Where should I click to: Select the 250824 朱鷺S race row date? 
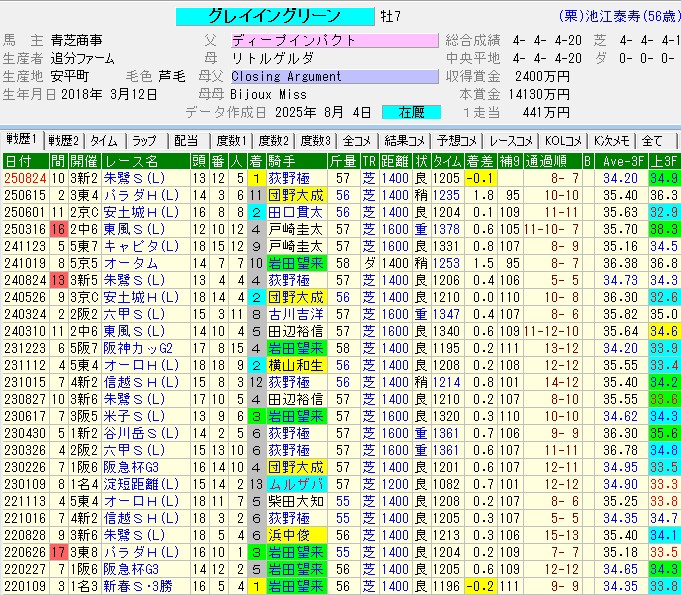24,178
